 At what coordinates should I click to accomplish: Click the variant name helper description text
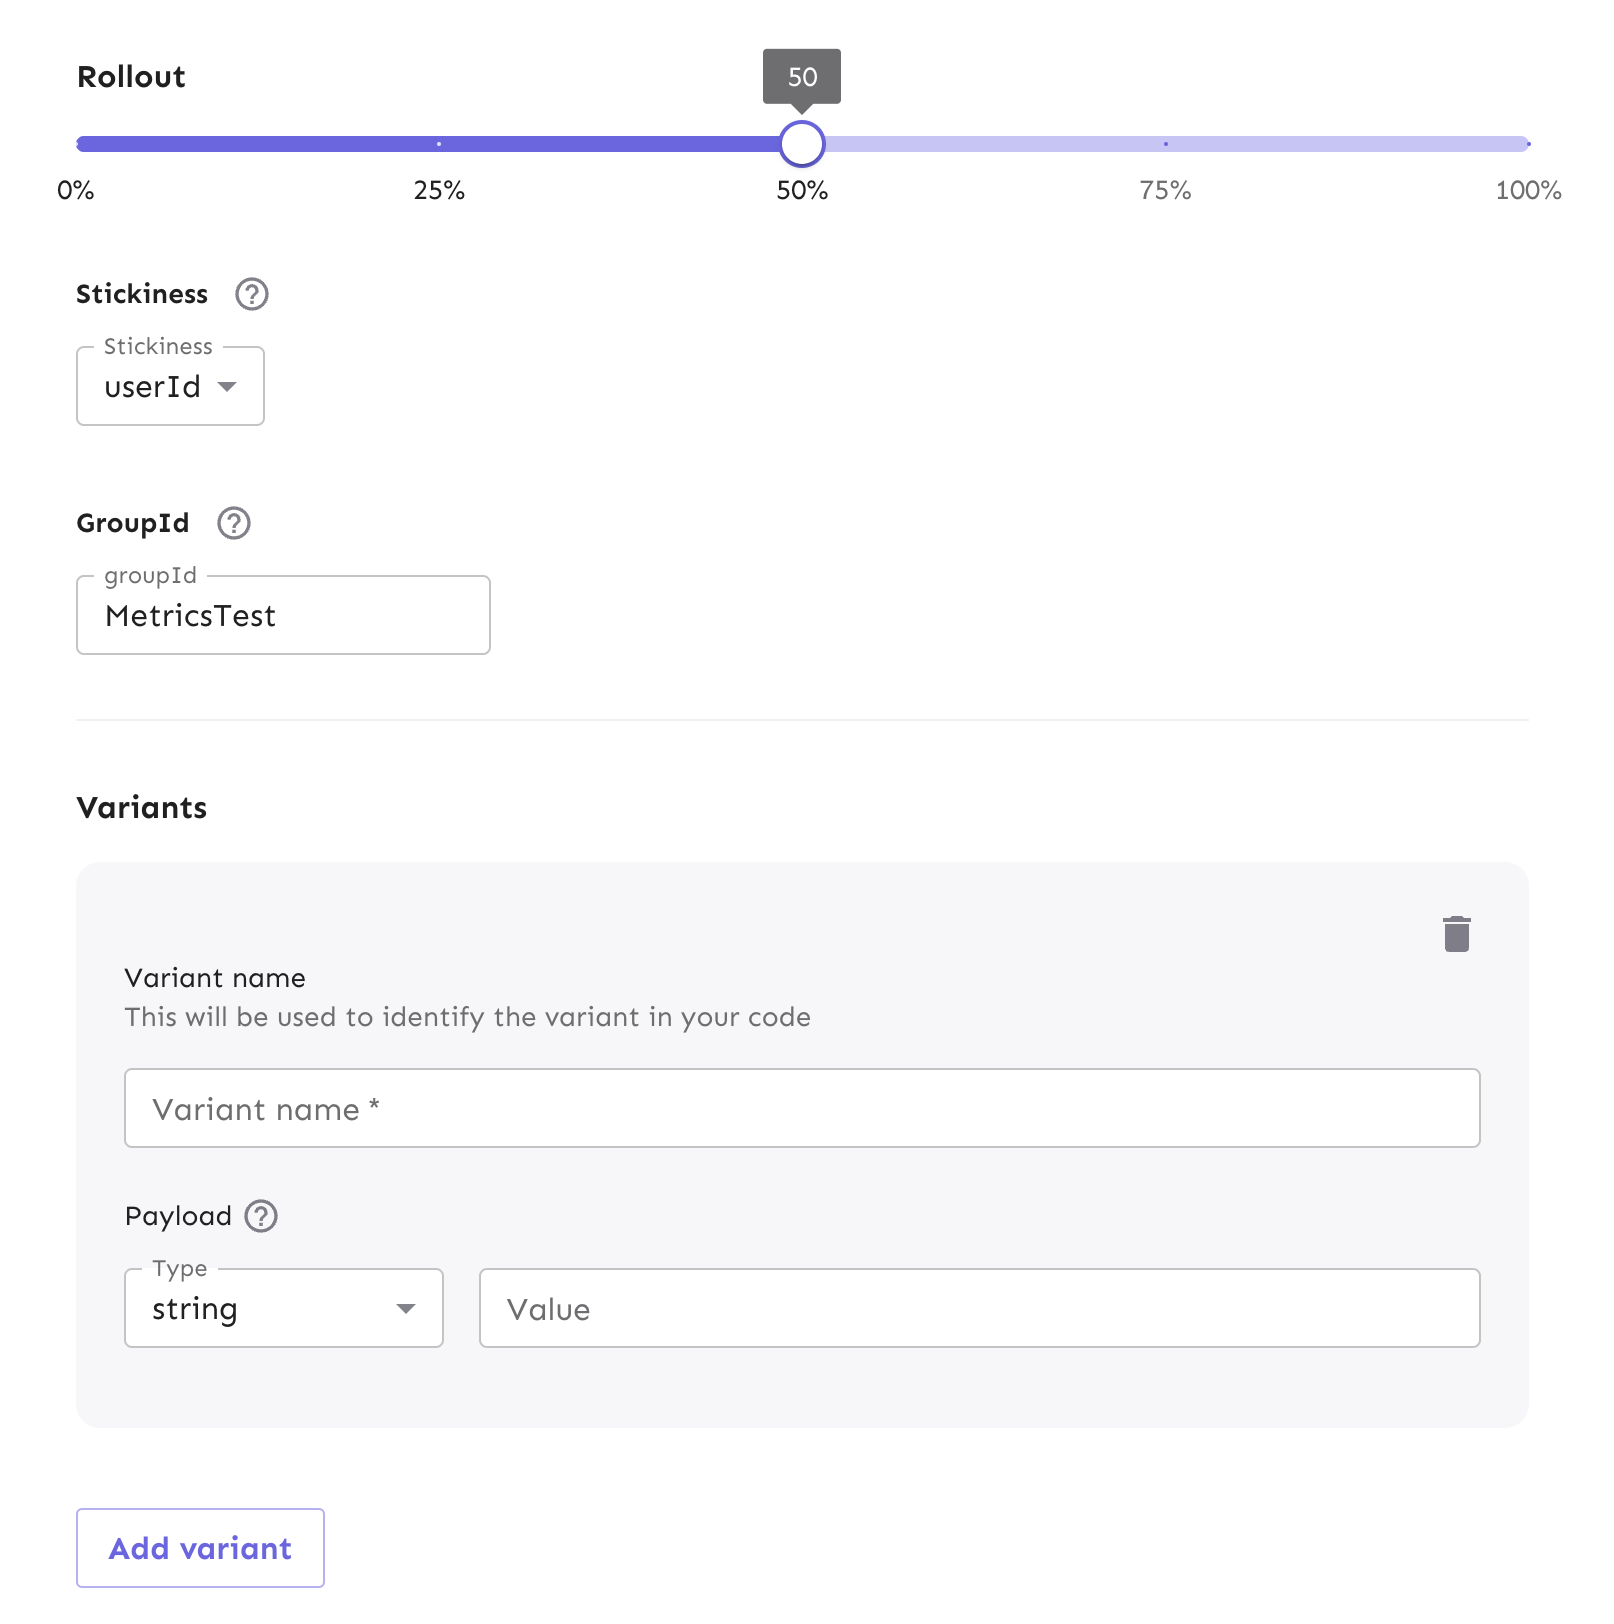click(467, 1017)
